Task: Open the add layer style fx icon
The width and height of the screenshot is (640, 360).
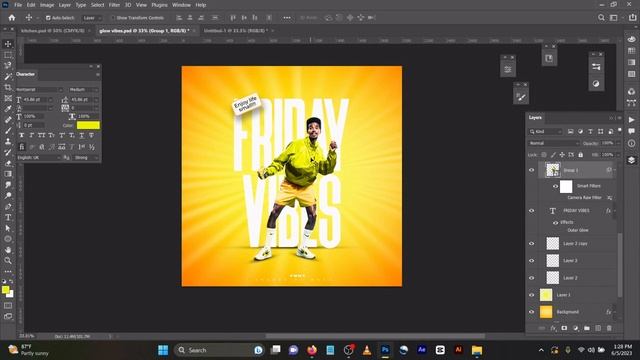Action: 553,328
